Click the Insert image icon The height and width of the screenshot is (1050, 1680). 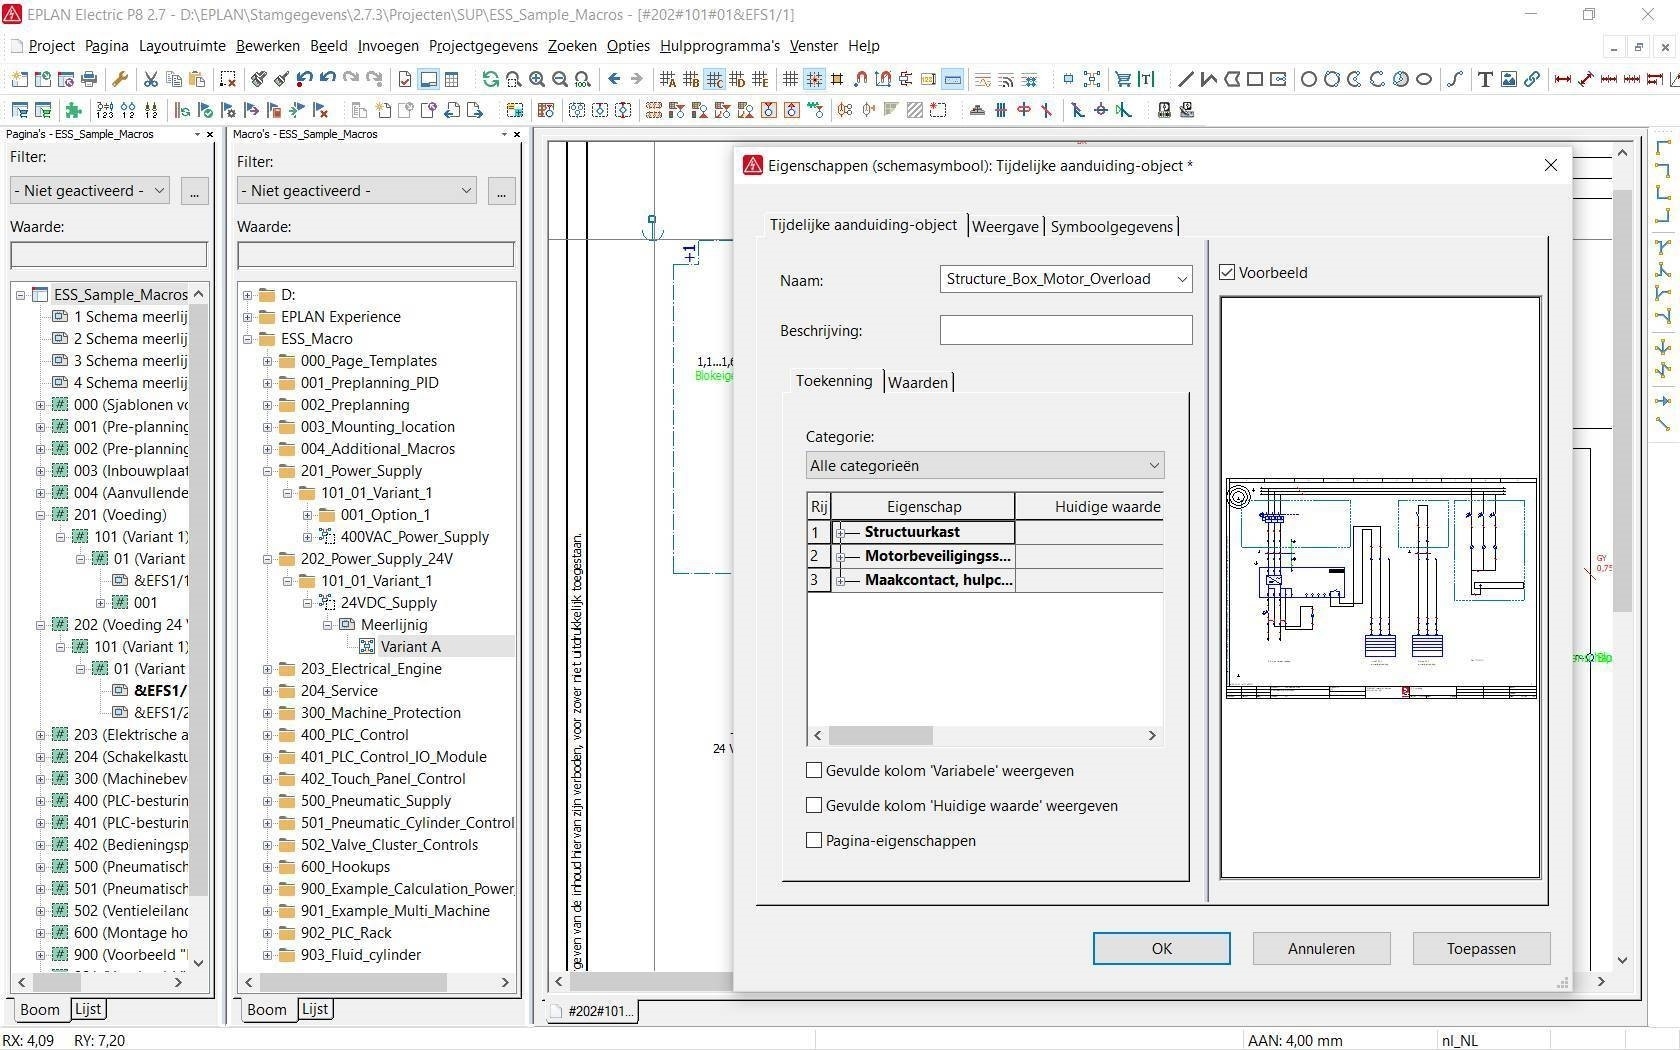(1508, 79)
